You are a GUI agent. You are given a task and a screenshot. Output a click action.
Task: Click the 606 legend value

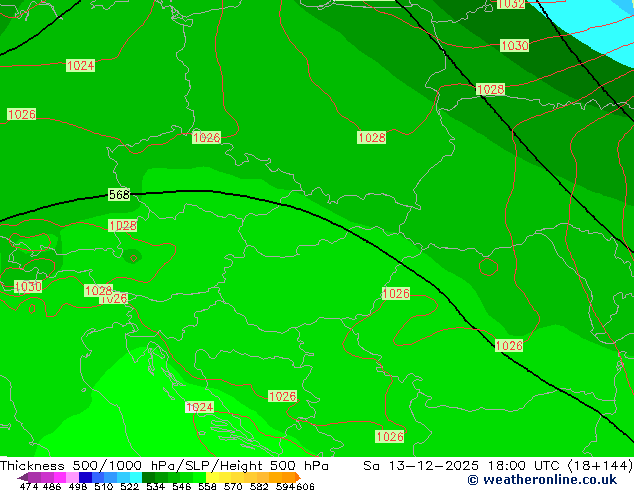coord(304,486)
